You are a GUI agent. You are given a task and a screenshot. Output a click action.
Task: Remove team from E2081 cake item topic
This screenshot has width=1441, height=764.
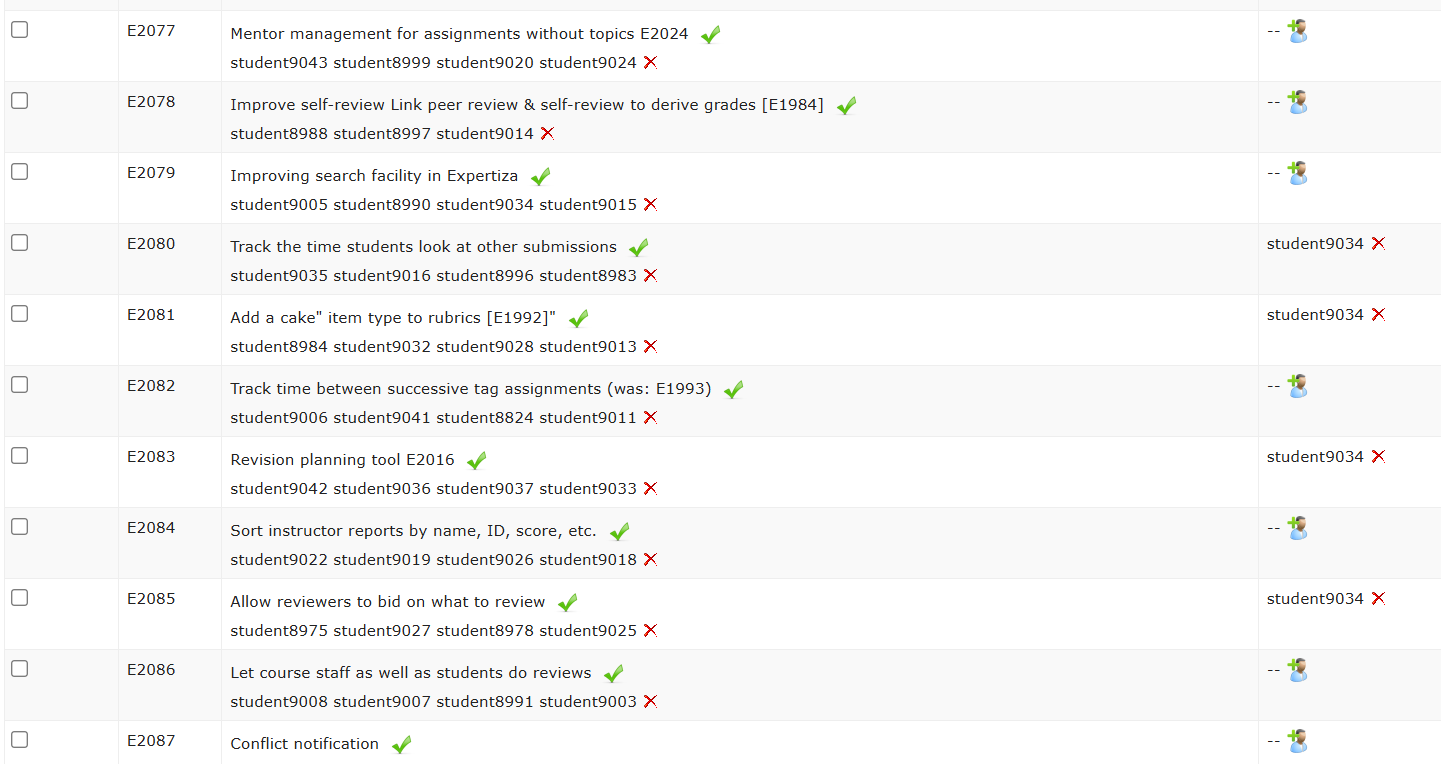[650, 346]
